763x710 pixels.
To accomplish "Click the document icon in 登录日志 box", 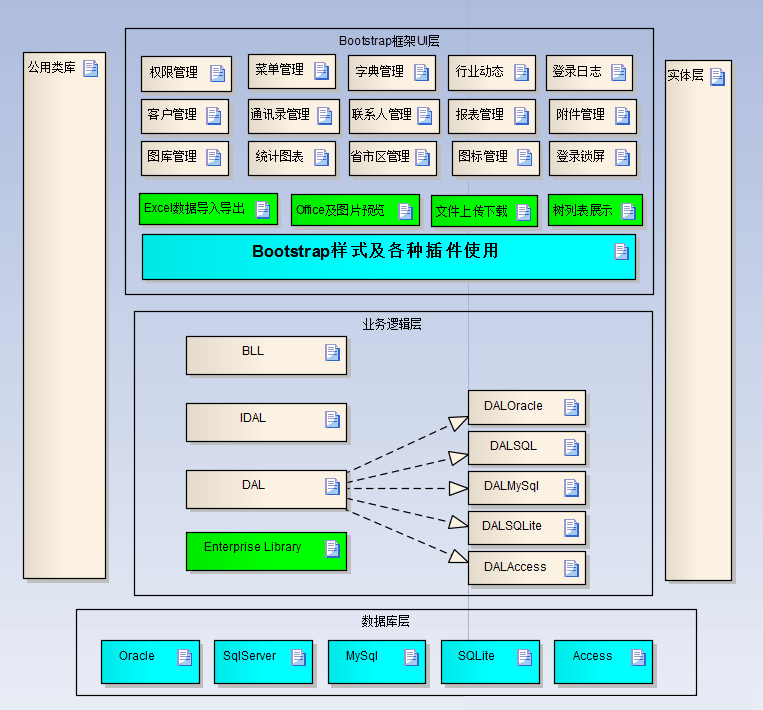I will point(618,73).
